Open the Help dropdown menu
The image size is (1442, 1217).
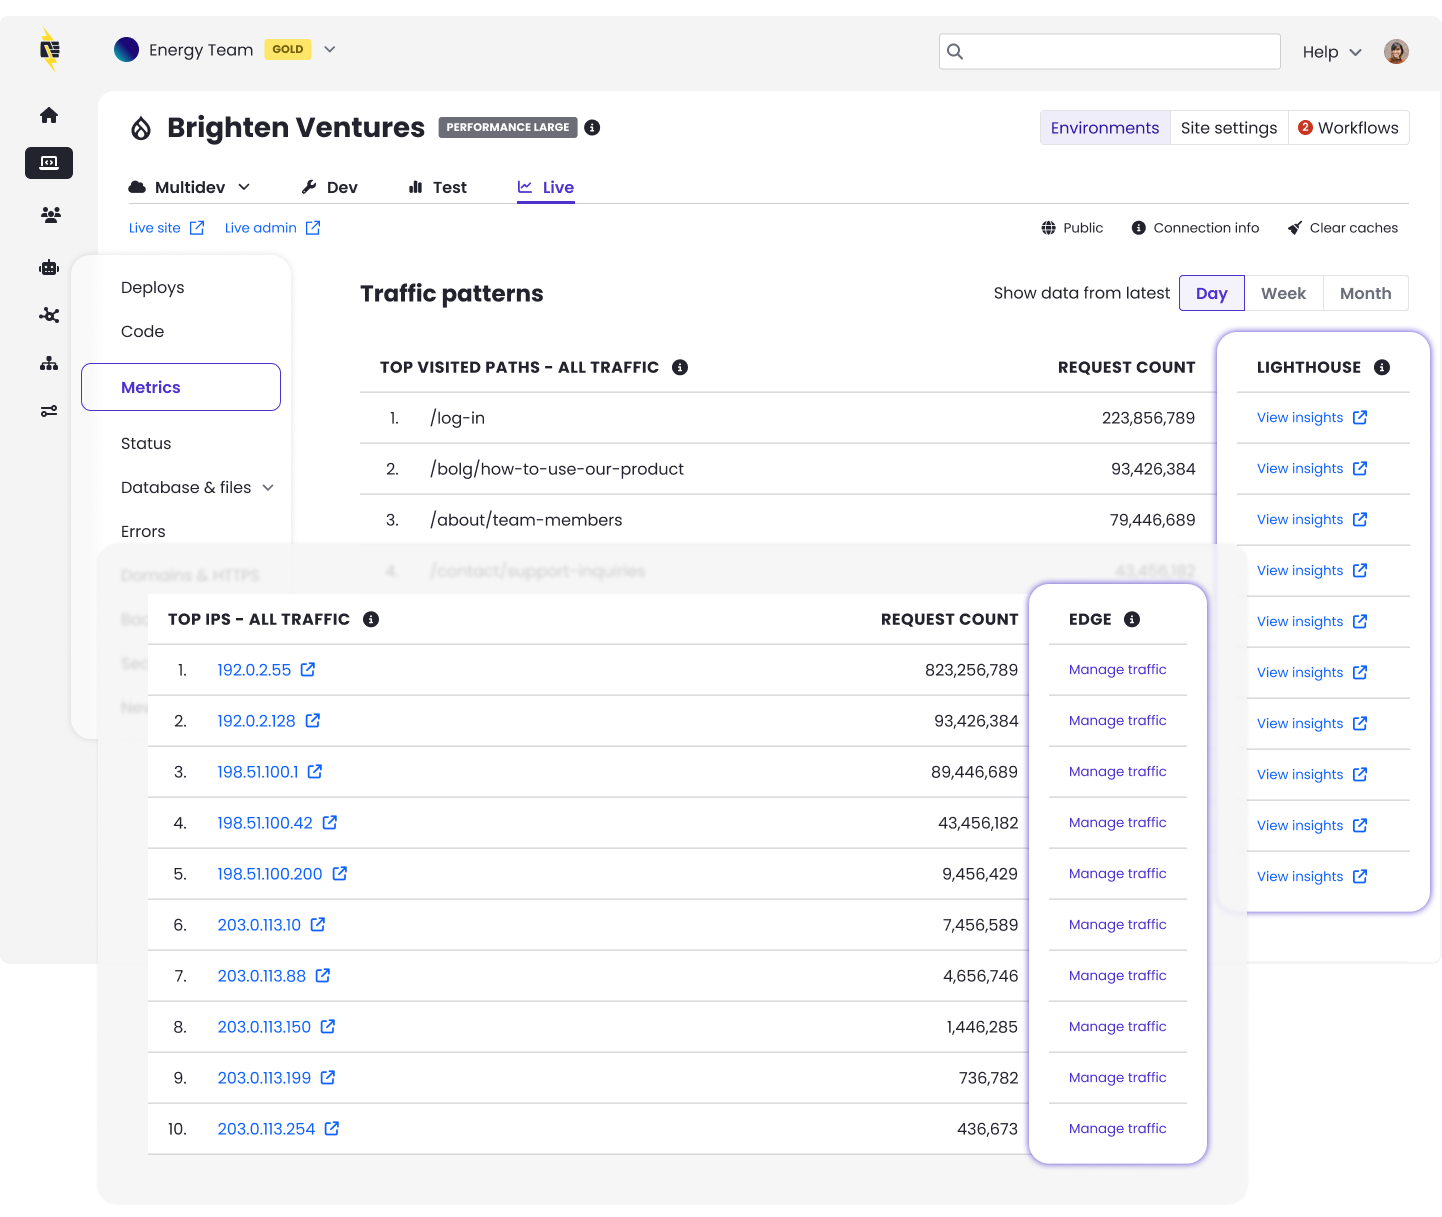(x=1332, y=52)
